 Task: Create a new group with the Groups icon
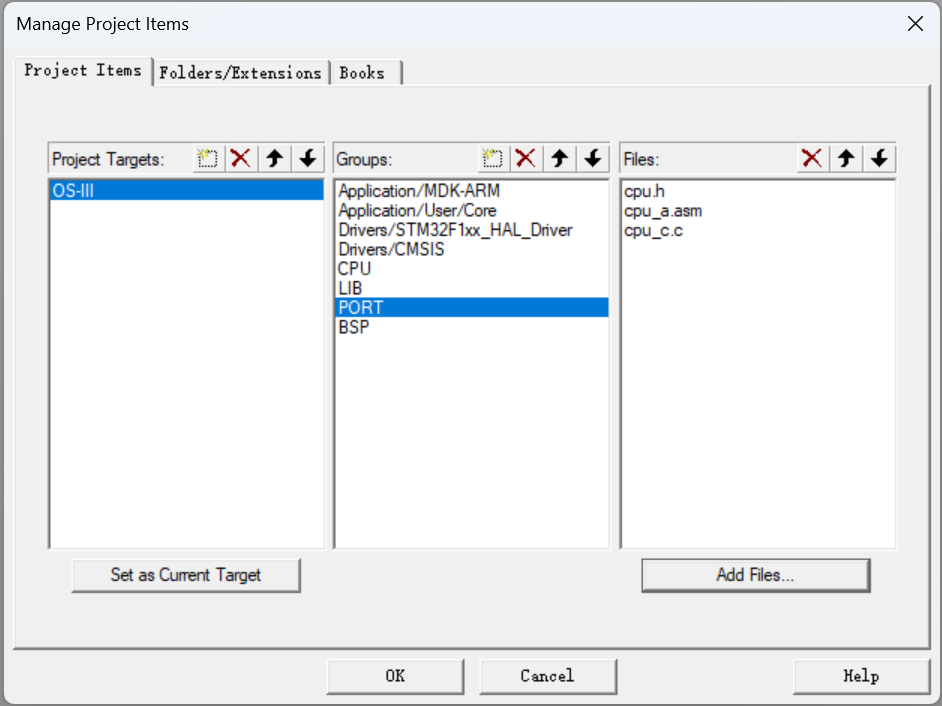[x=493, y=159]
